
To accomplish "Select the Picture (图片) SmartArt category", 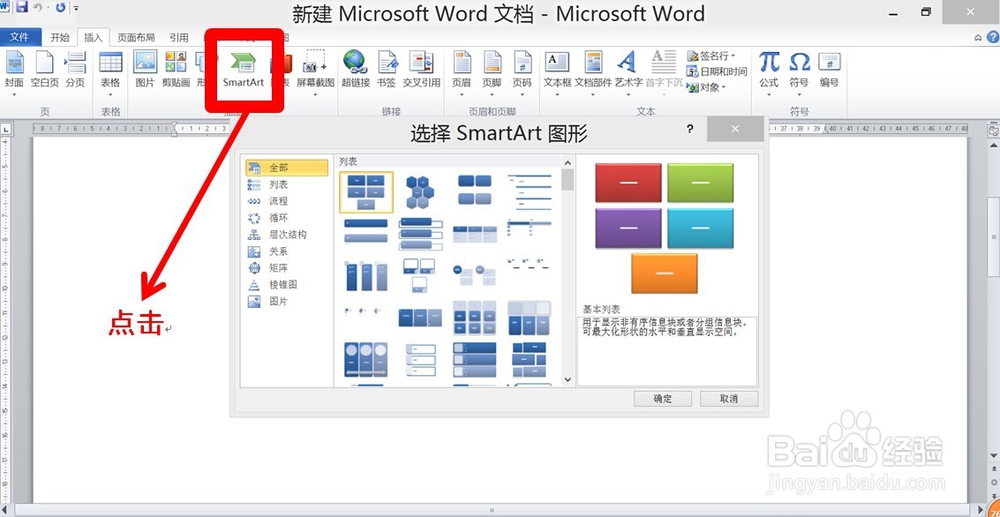I will pyautogui.click(x=286, y=301).
